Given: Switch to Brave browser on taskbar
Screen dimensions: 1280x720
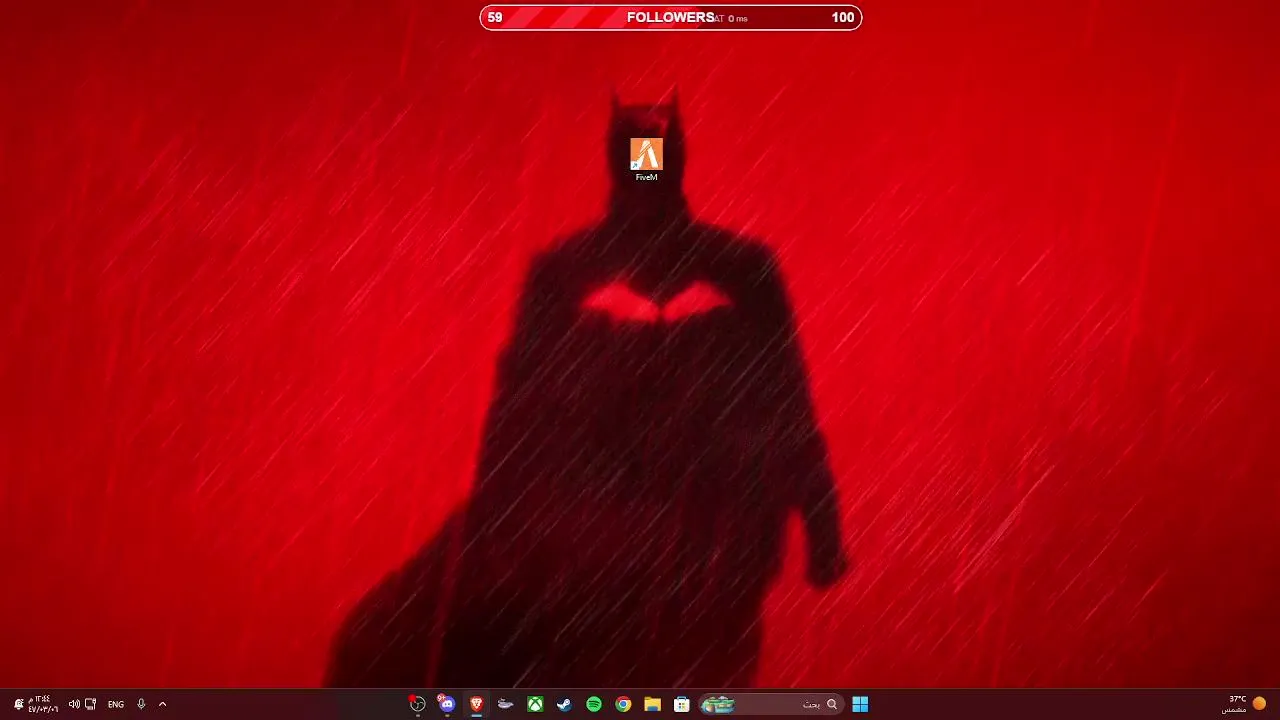Looking at the screenshot, I should (476, 704).
